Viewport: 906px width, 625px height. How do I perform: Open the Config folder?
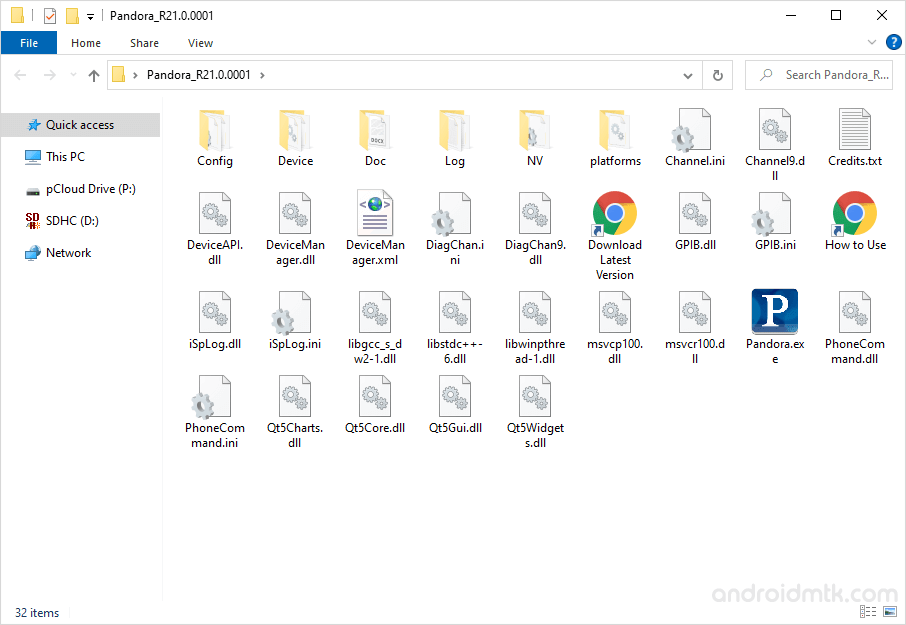[x=215, y=130]
